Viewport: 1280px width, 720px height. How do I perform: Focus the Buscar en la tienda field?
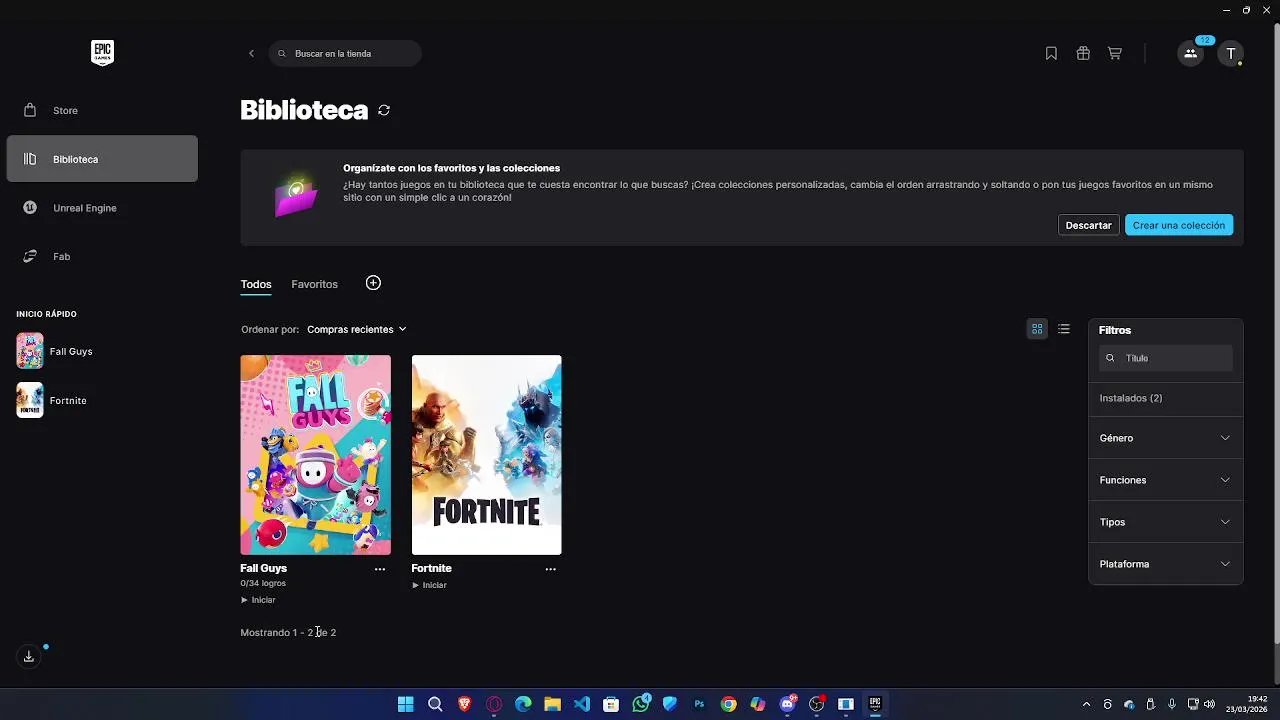(x=345, y=54)
